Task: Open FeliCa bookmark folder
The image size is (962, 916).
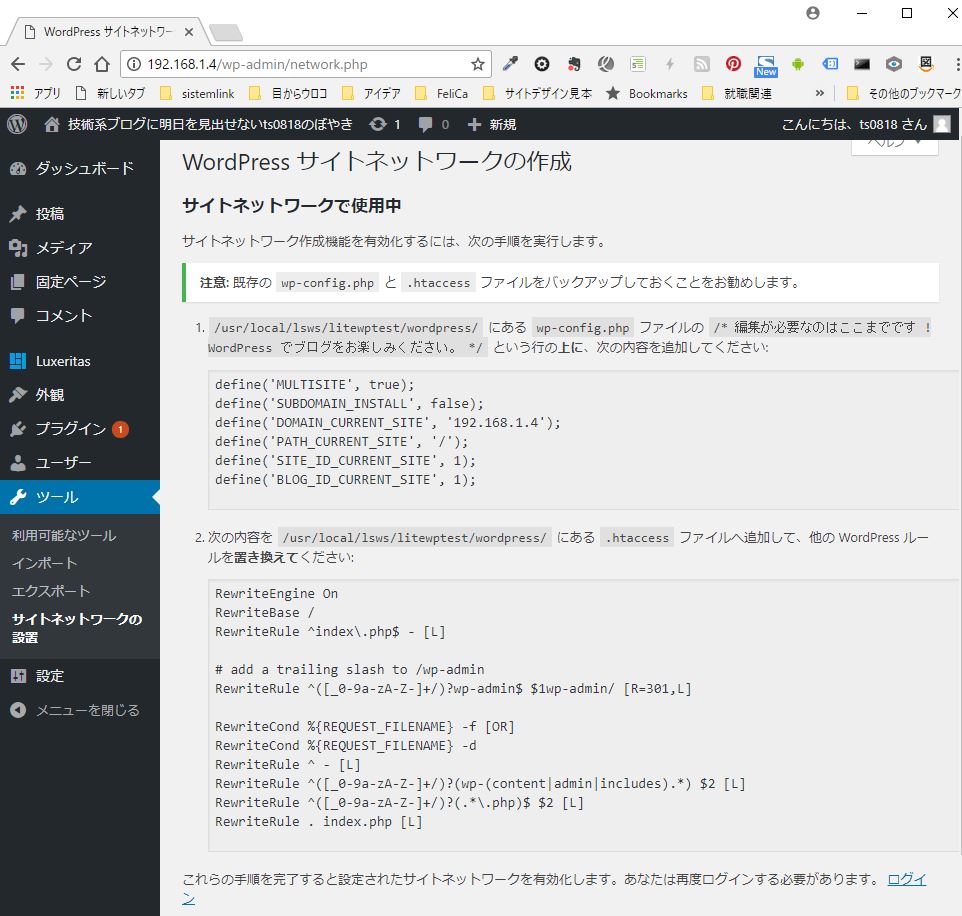Action: coord(442,93)
